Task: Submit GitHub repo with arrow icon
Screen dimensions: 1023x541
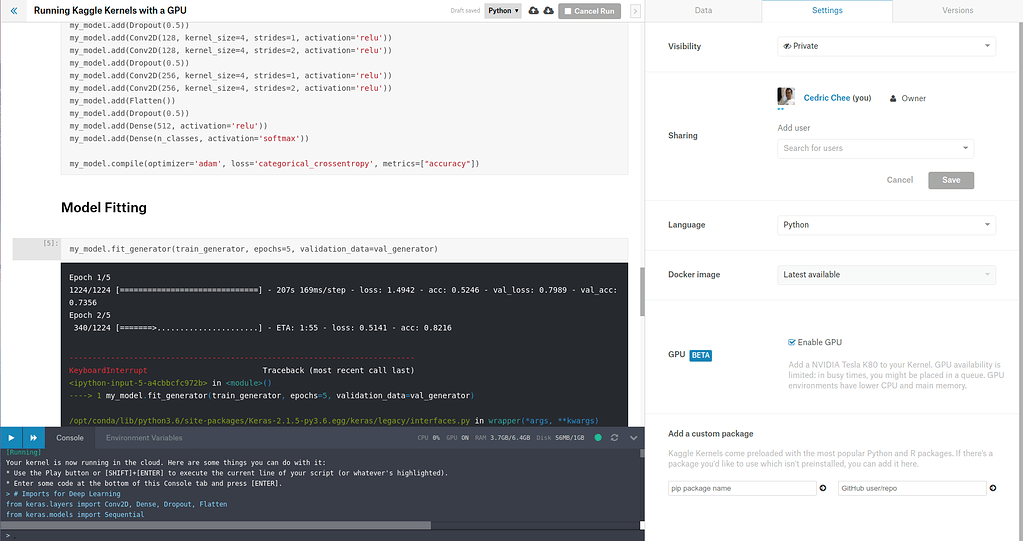Action: coord(994,488)
